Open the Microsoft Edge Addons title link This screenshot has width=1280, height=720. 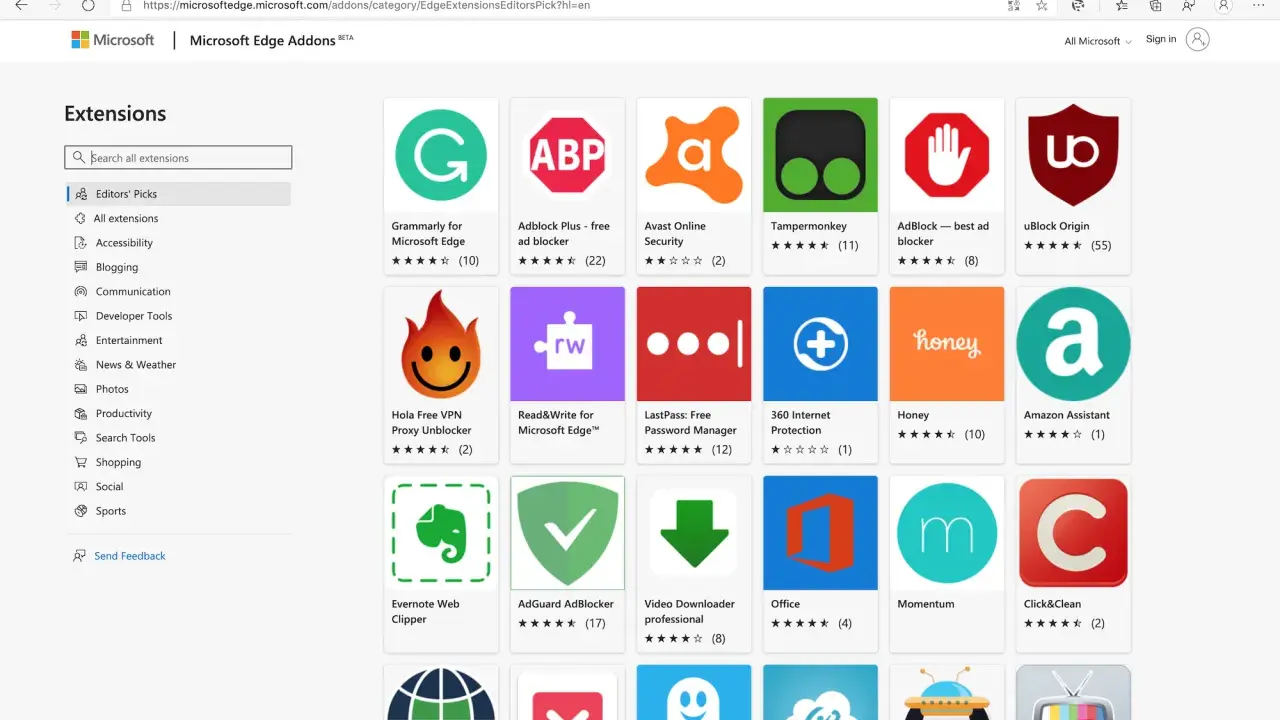pyautogui.click(x=270, y=41)
